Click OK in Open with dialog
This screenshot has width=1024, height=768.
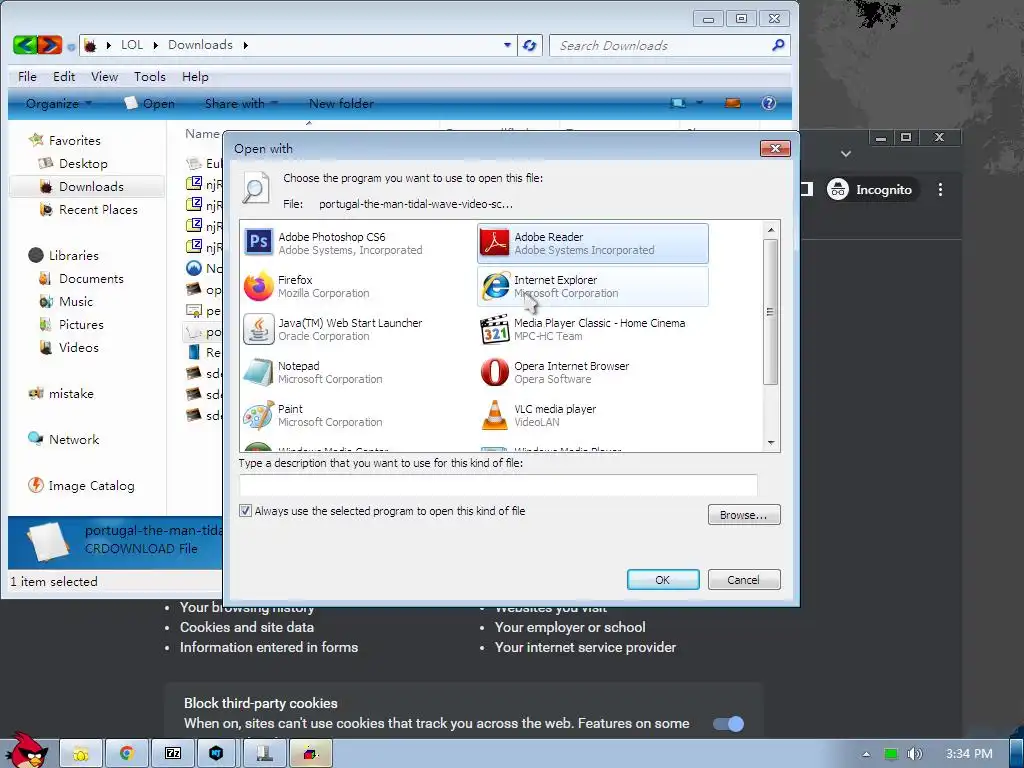(663, 579)
